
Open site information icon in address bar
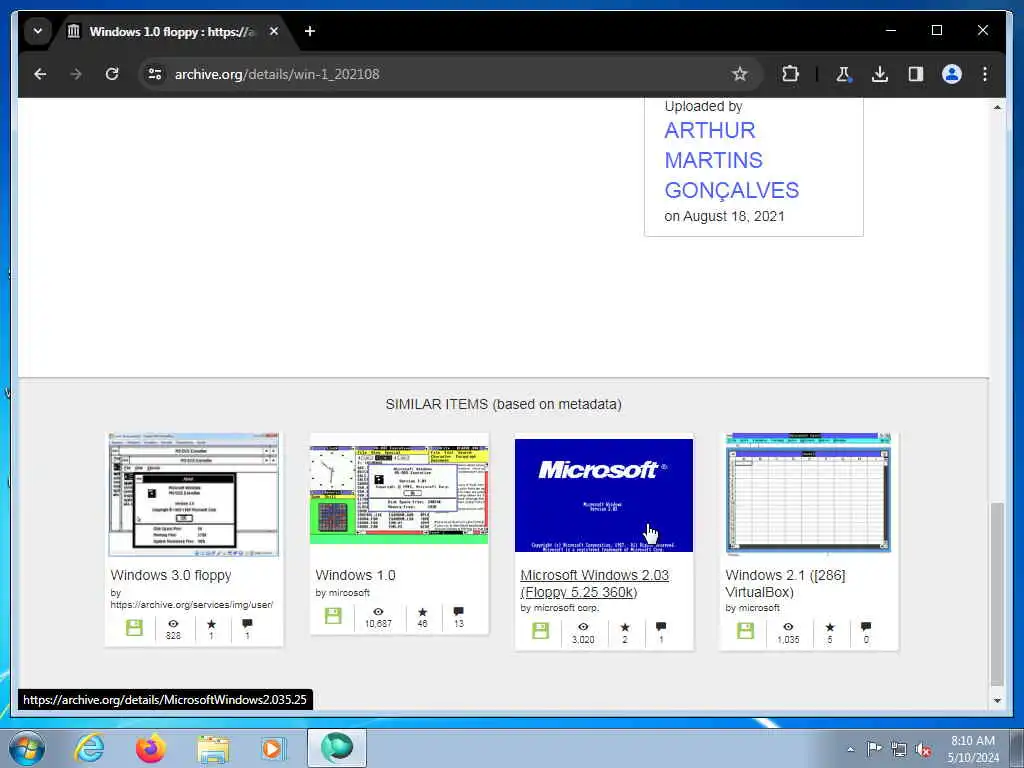155,74
